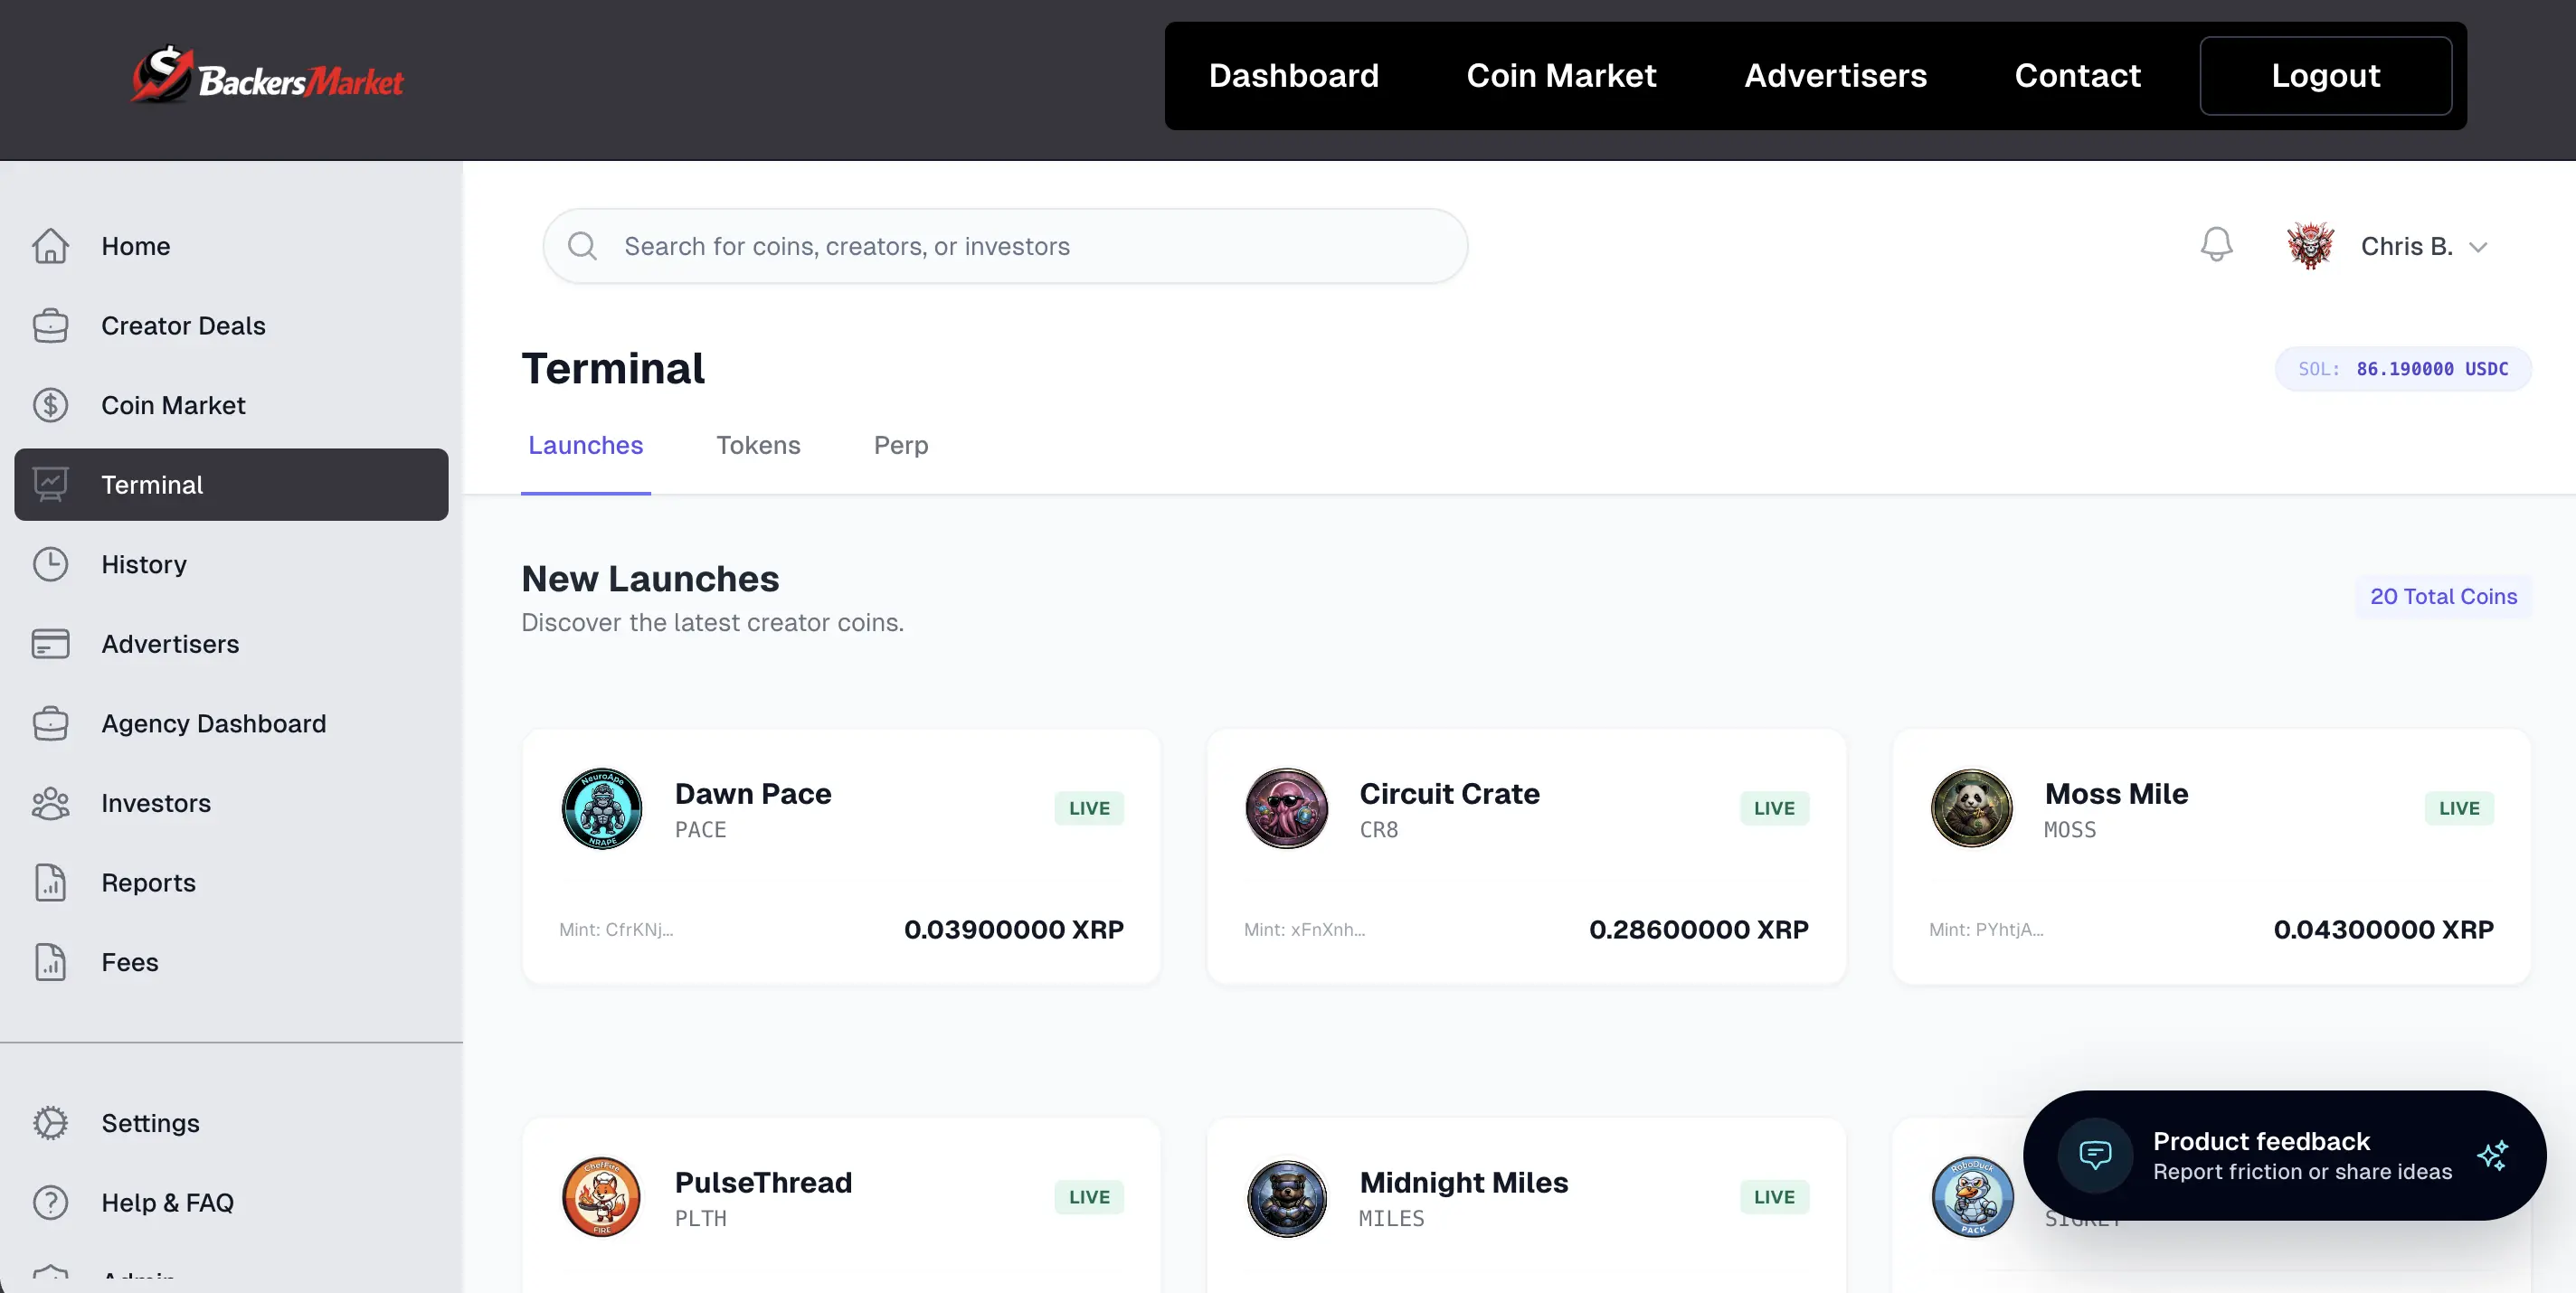Expand the Chris B. user menu chevron

pyautogui.click(x=2478, y=247)
